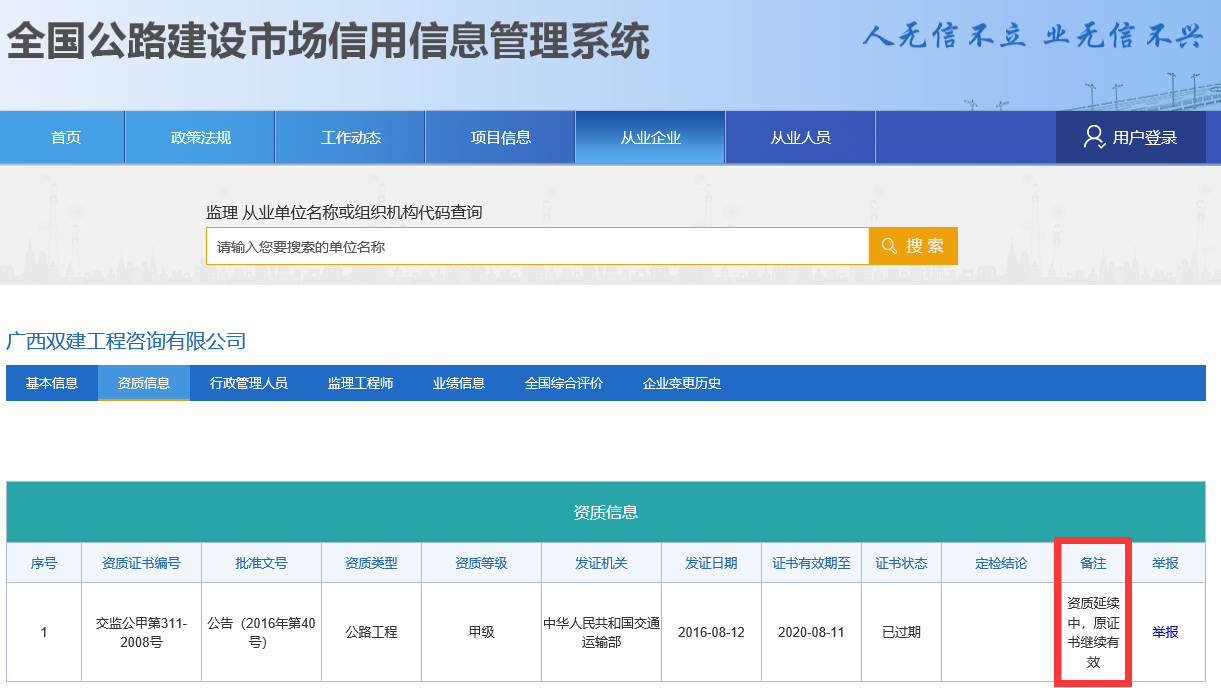Click the 公告（2016年第40号） cell
Screen dimensions: 1221x688
click(261, 632)
